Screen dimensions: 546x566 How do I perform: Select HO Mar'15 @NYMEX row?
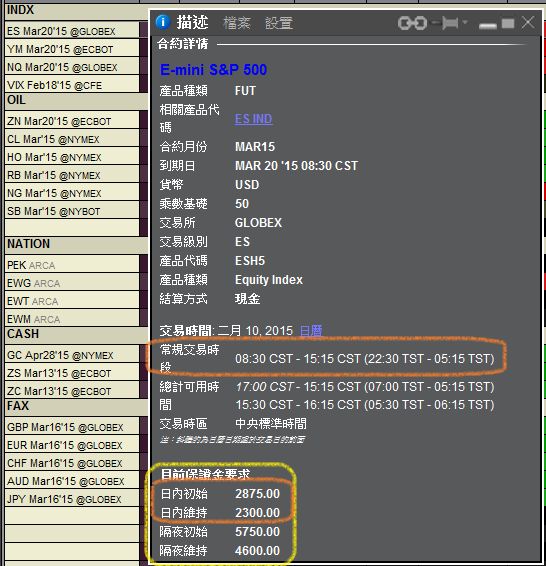tap(72, 157)
